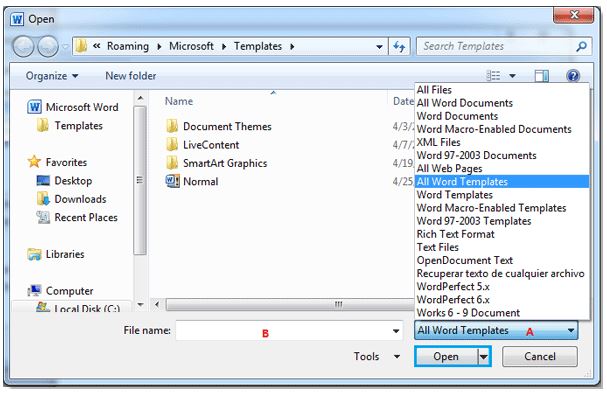Image resolution: width=607 pixels, height=396 pixels.
Task: Choose Word Macro-Enabled Templates type
Action: tap(502, 208)
